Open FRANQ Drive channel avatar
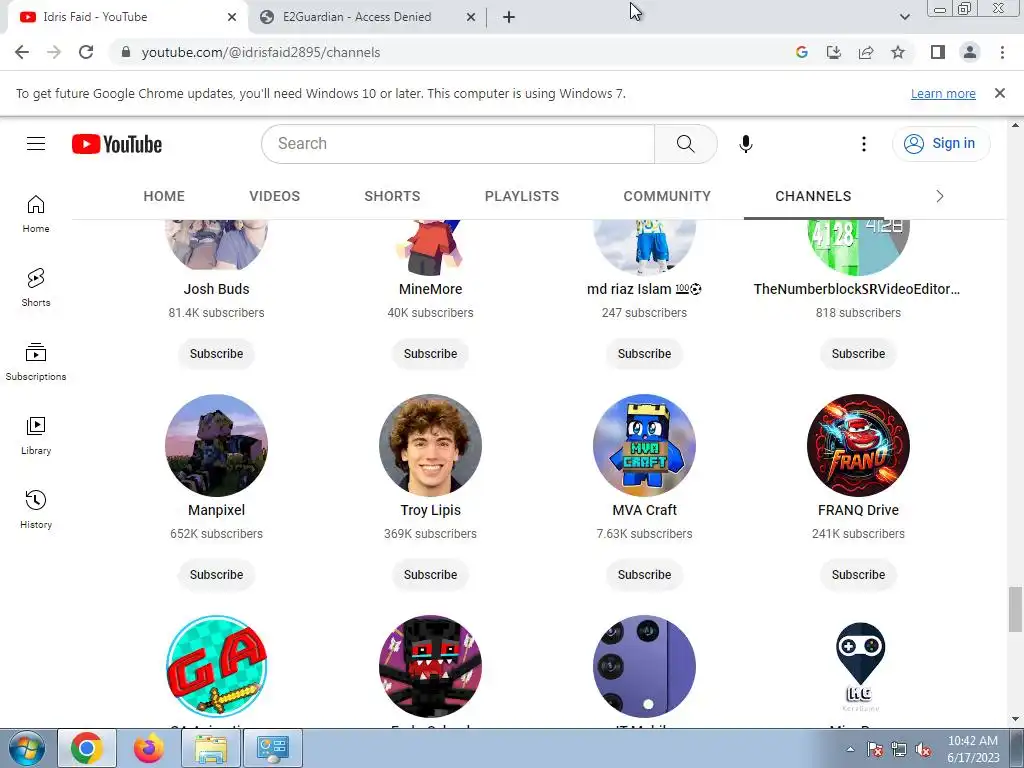 (858, 445)
